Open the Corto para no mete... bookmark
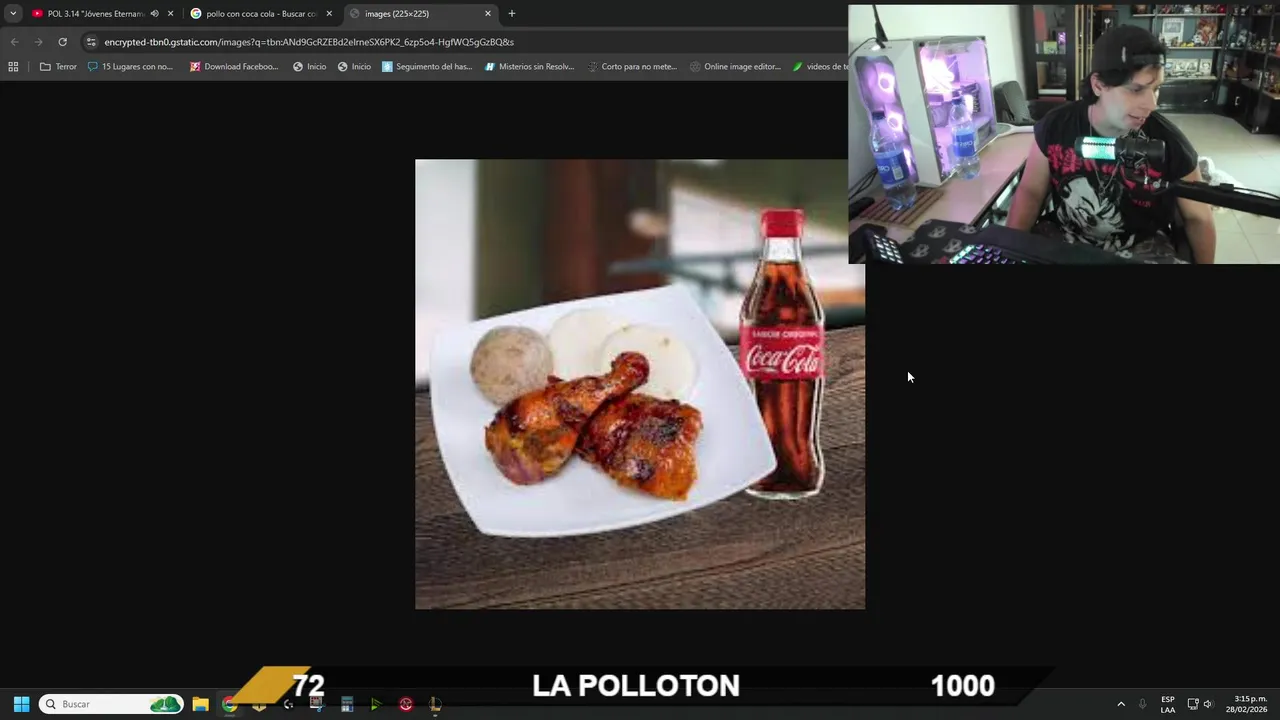The height and width of the screenshot is (720, 1280). [x=632, y=67]
